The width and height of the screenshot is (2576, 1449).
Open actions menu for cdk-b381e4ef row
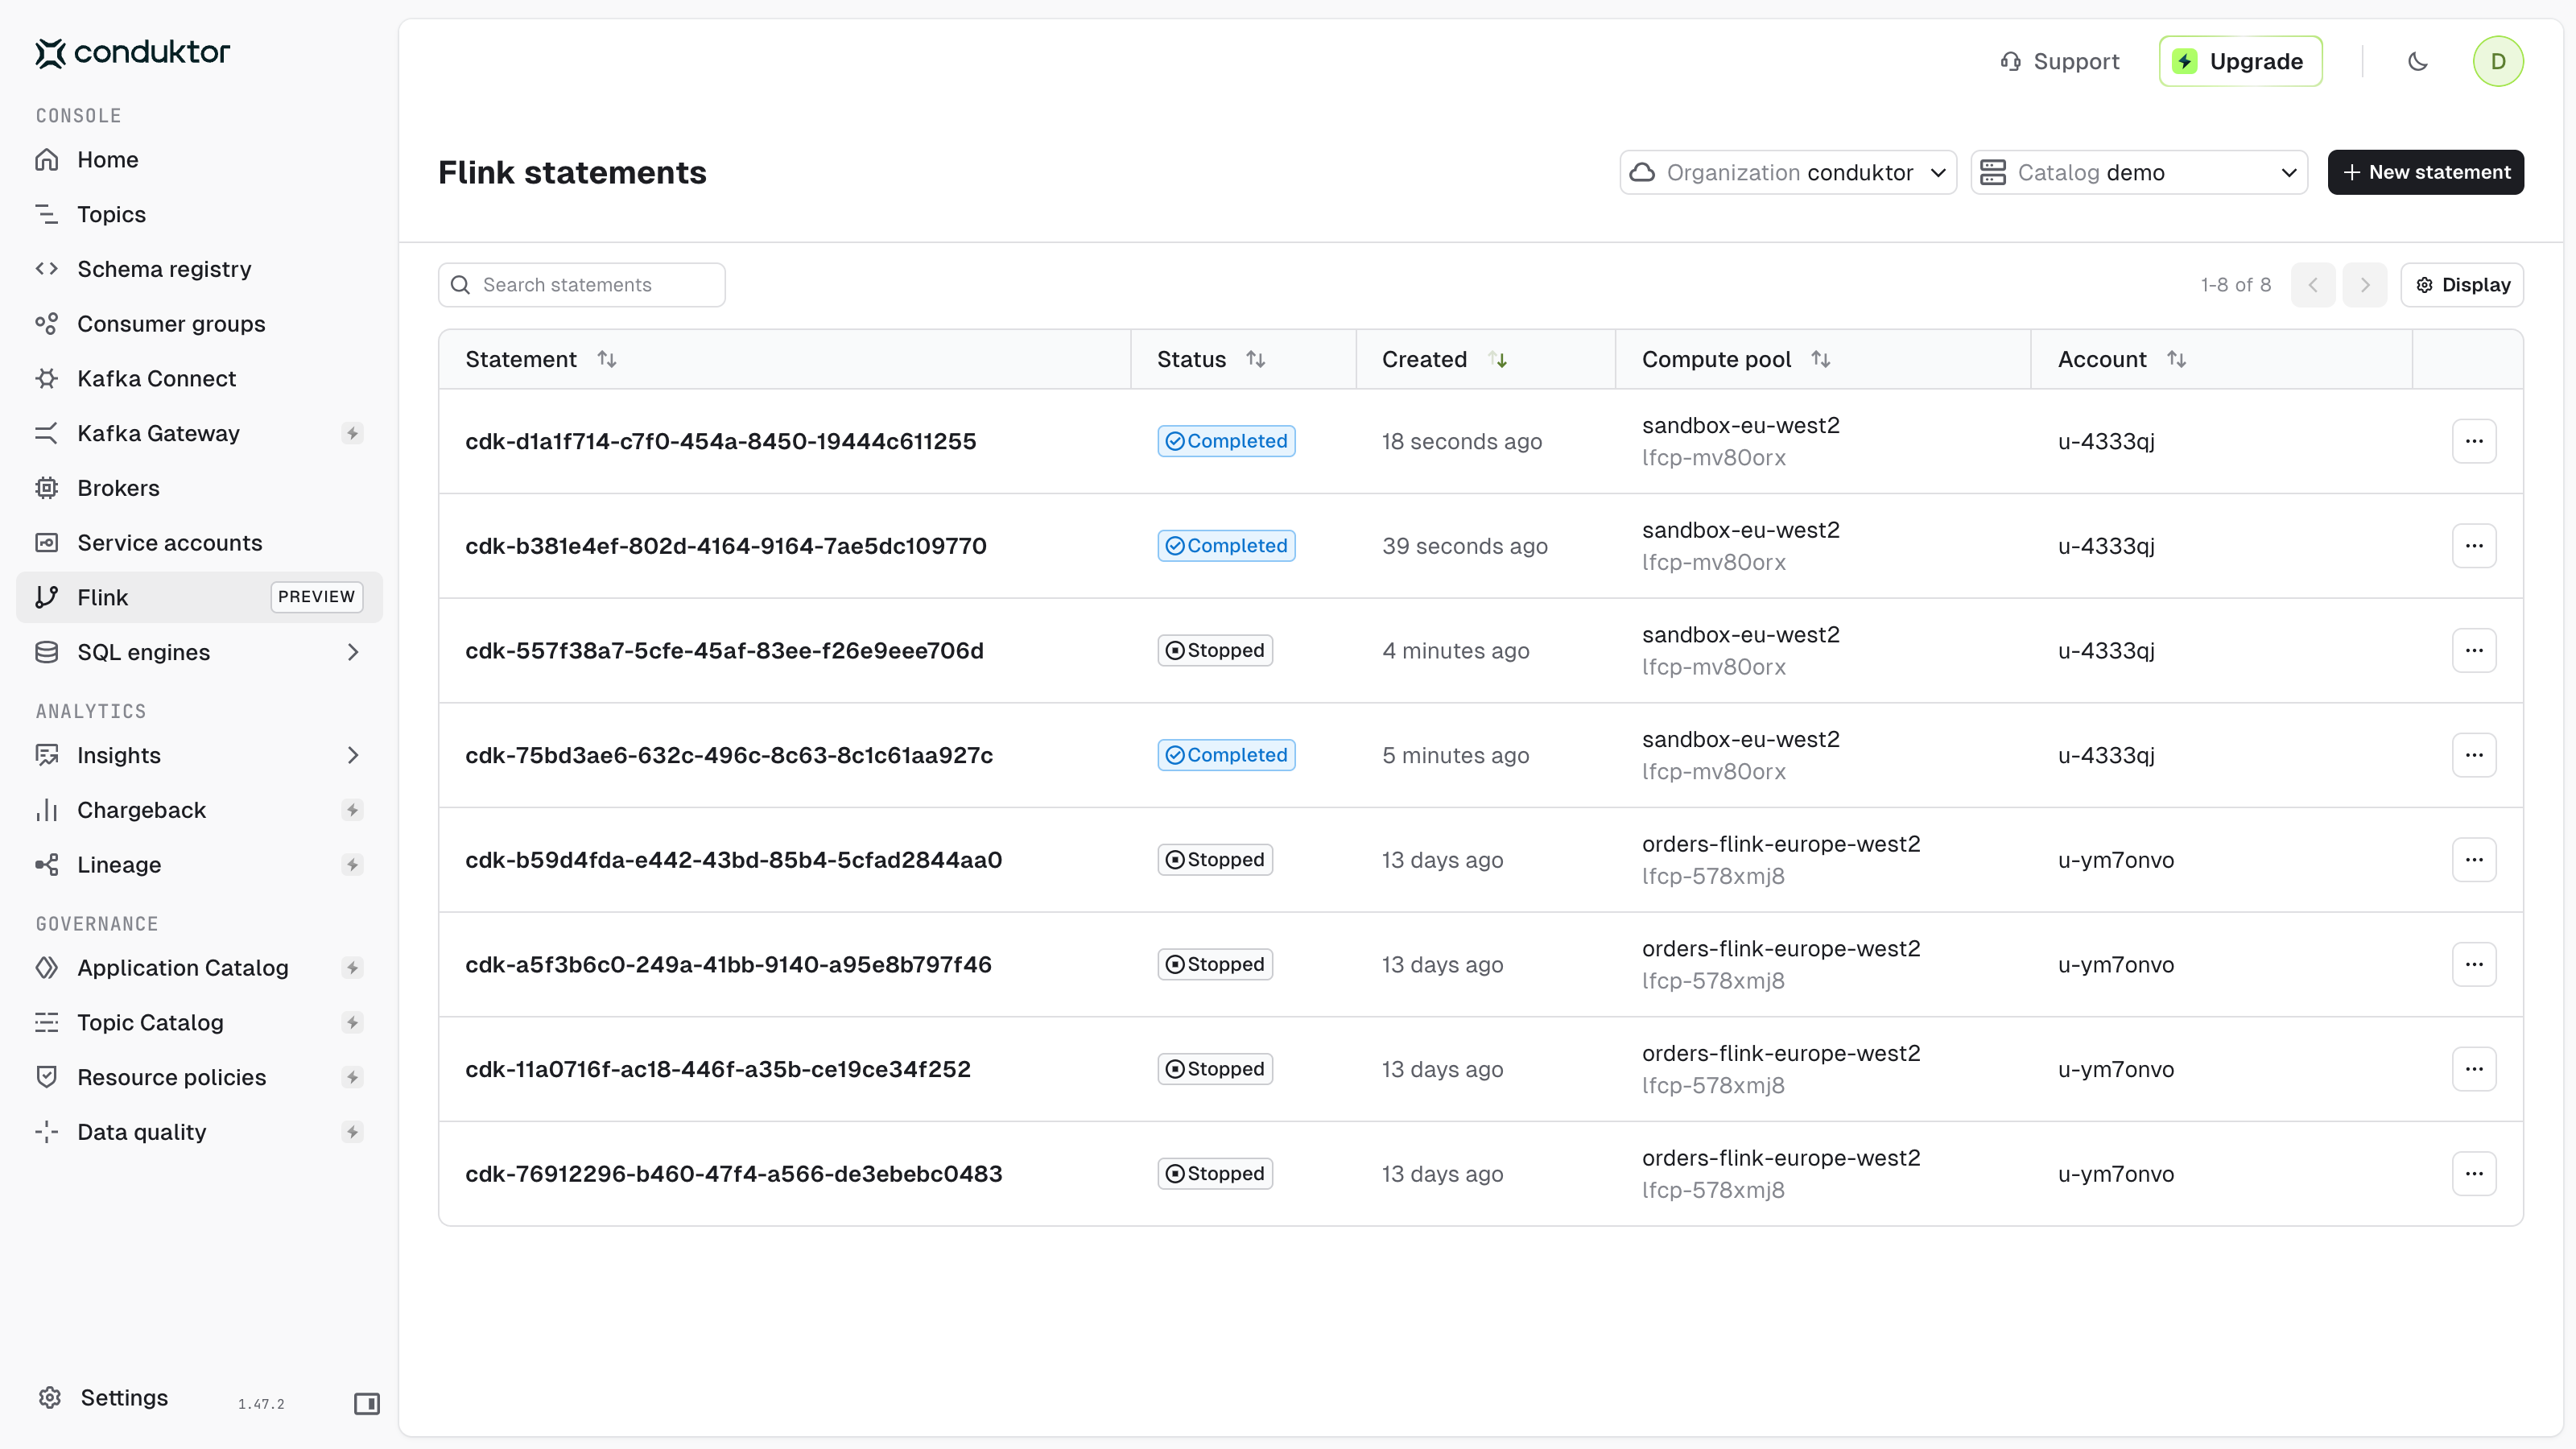pos(2474,546)
